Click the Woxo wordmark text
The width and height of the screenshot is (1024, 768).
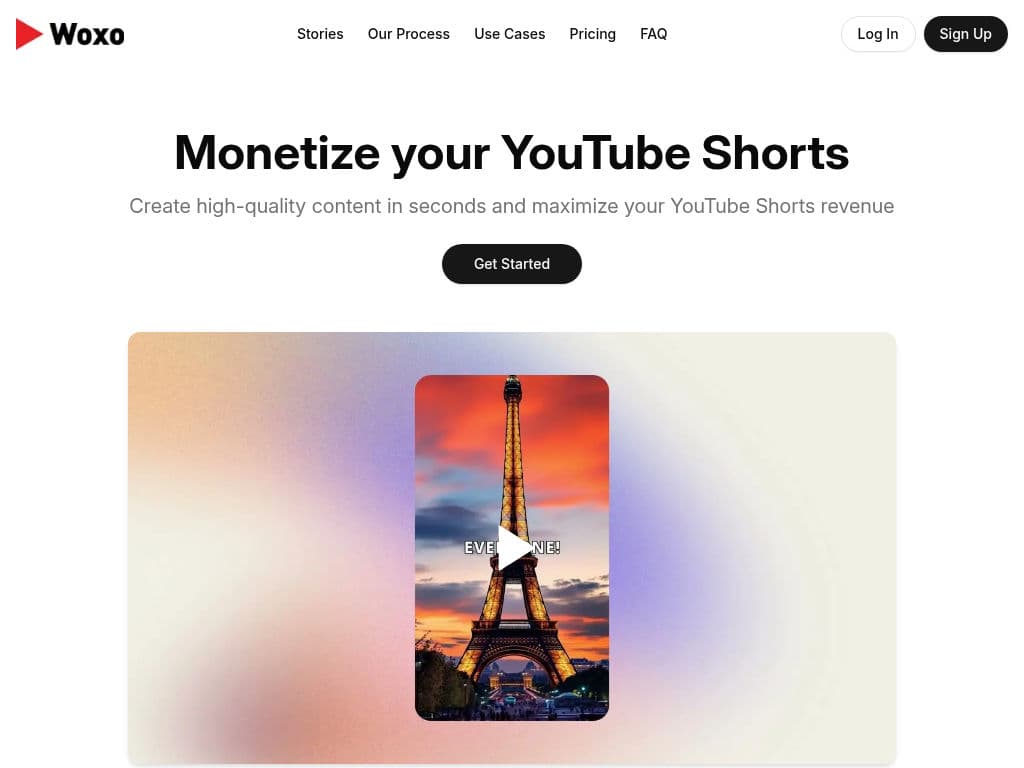(87, 35)
